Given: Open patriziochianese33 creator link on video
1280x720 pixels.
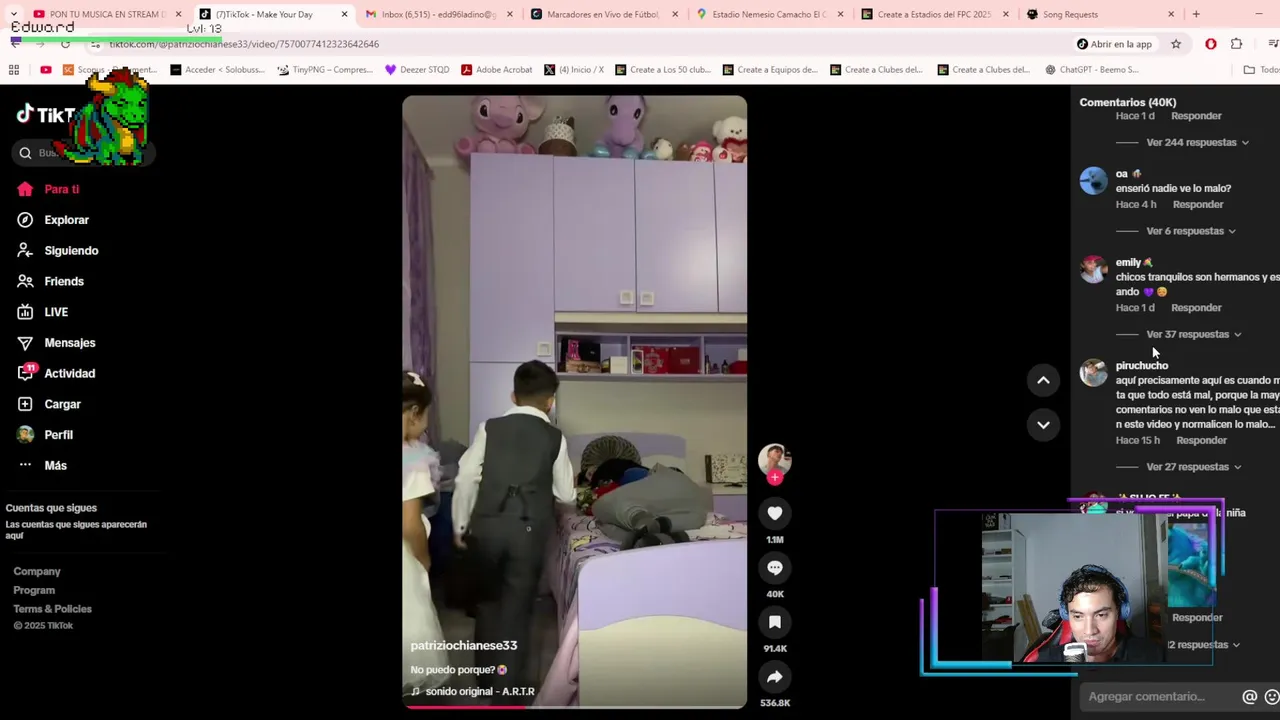Looking at the screenshot, I should (463, 646).
